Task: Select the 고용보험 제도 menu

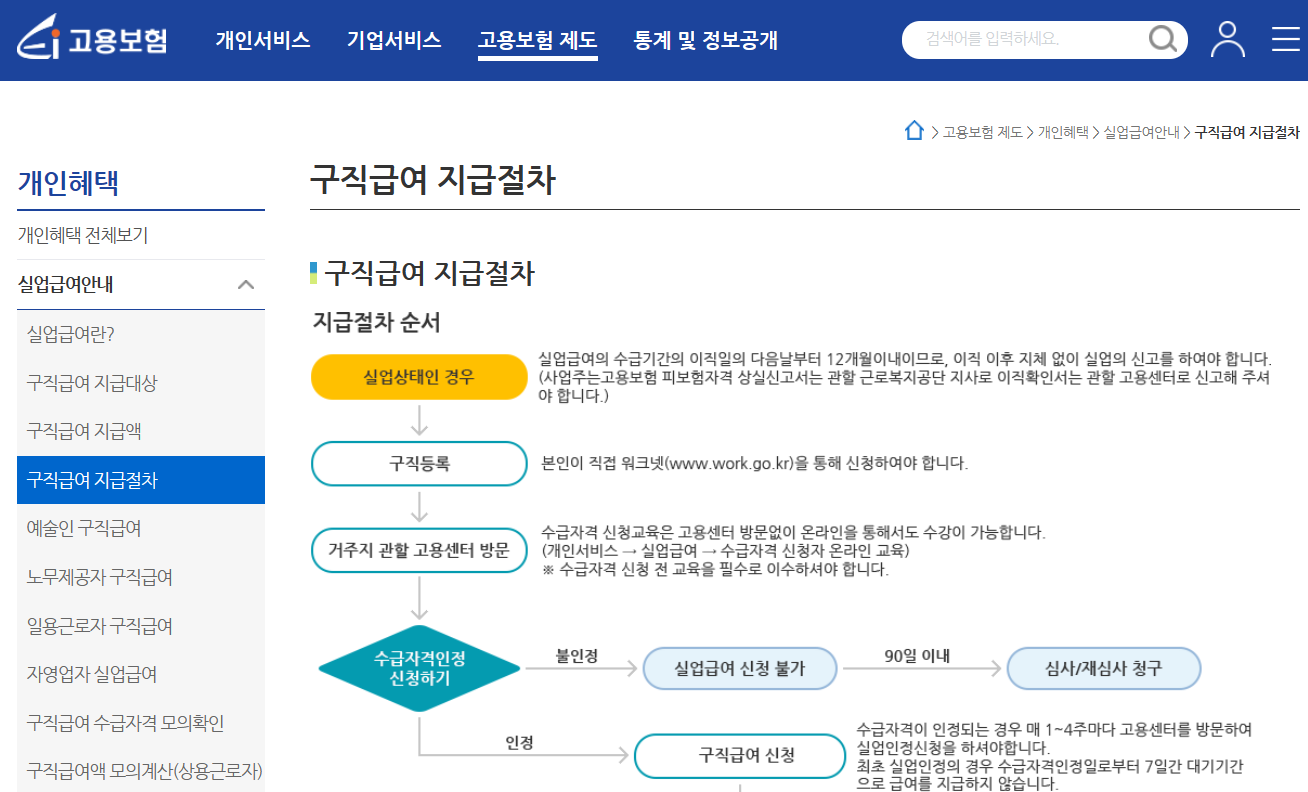Action: point(537,41)
